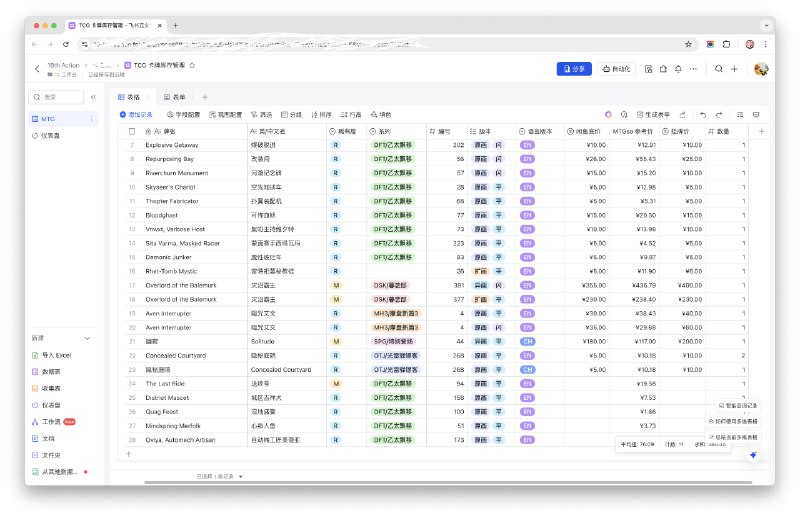Click the sidebar search field
This screenshot has width=800, height=518.
point(57,96)
